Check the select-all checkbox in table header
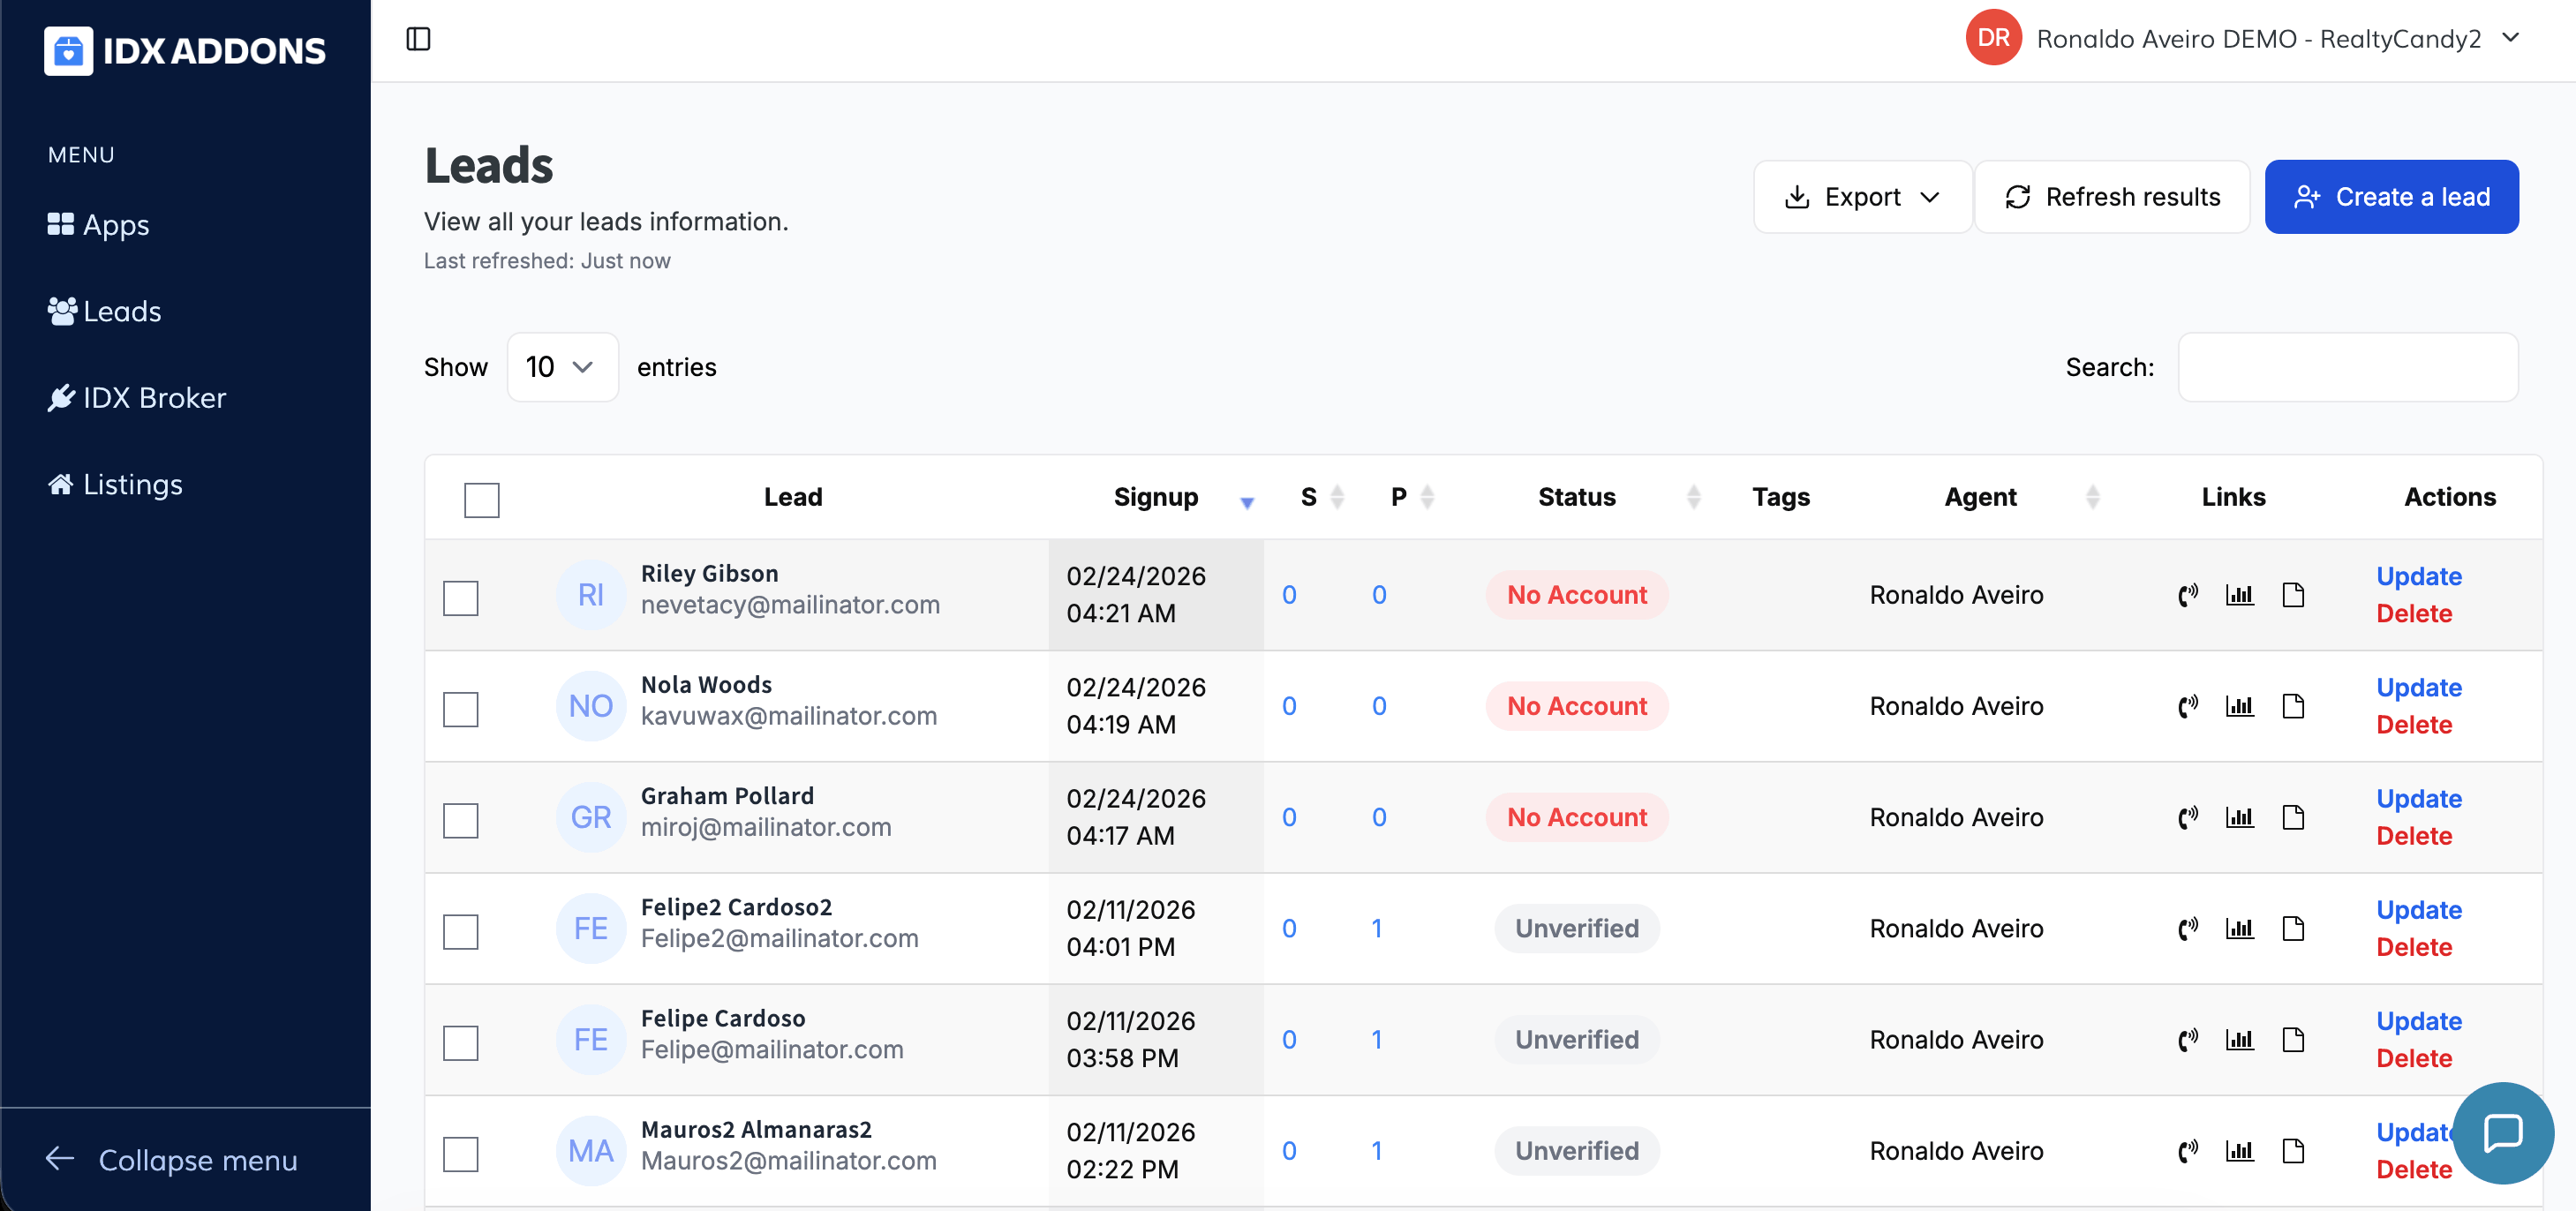The width and height of the screenshot is (2576, 1211). coord(481,499)
